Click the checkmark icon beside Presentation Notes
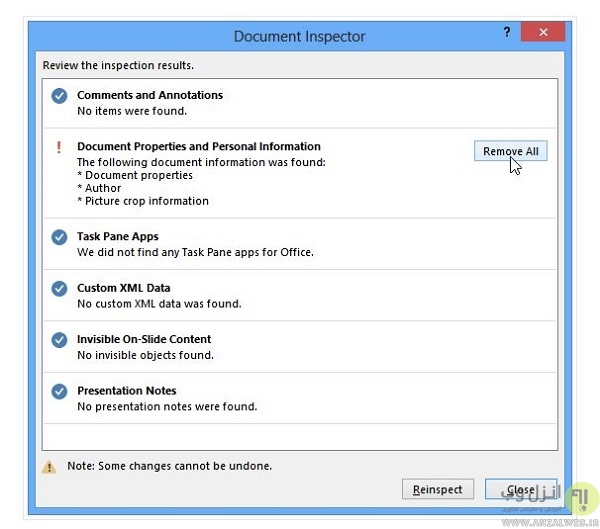 (x=59, y=391)
